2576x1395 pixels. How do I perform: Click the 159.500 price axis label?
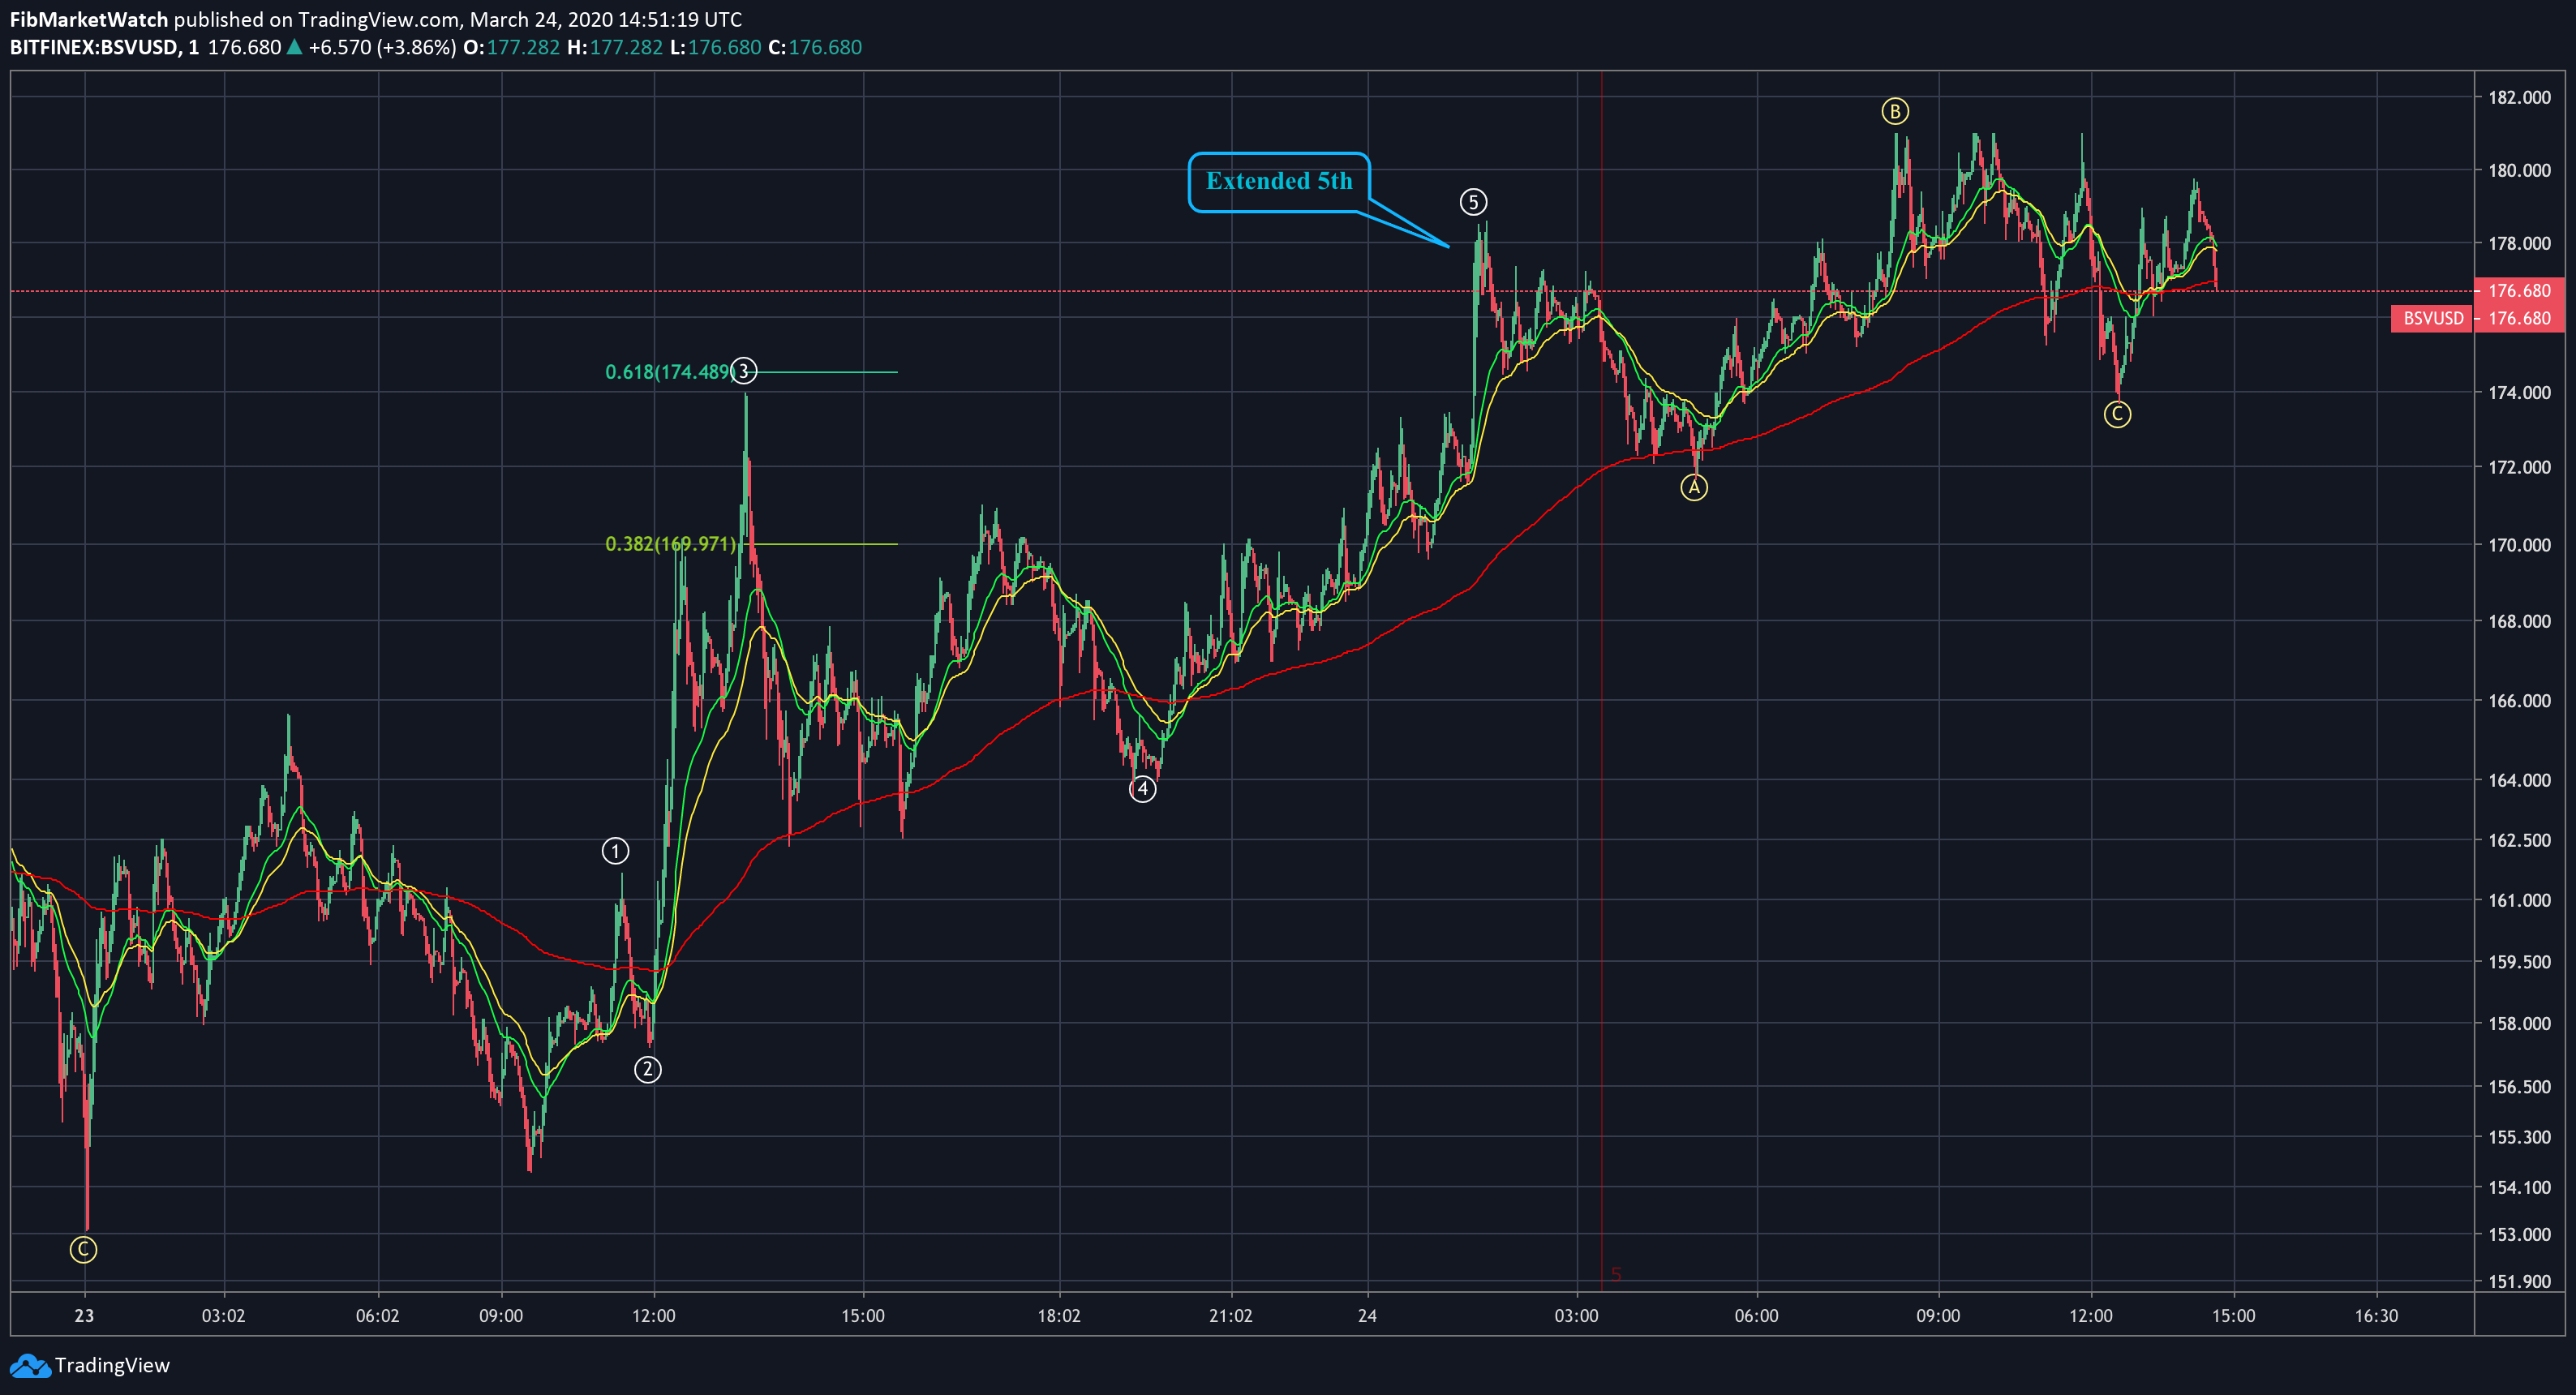pos(2519,962)
